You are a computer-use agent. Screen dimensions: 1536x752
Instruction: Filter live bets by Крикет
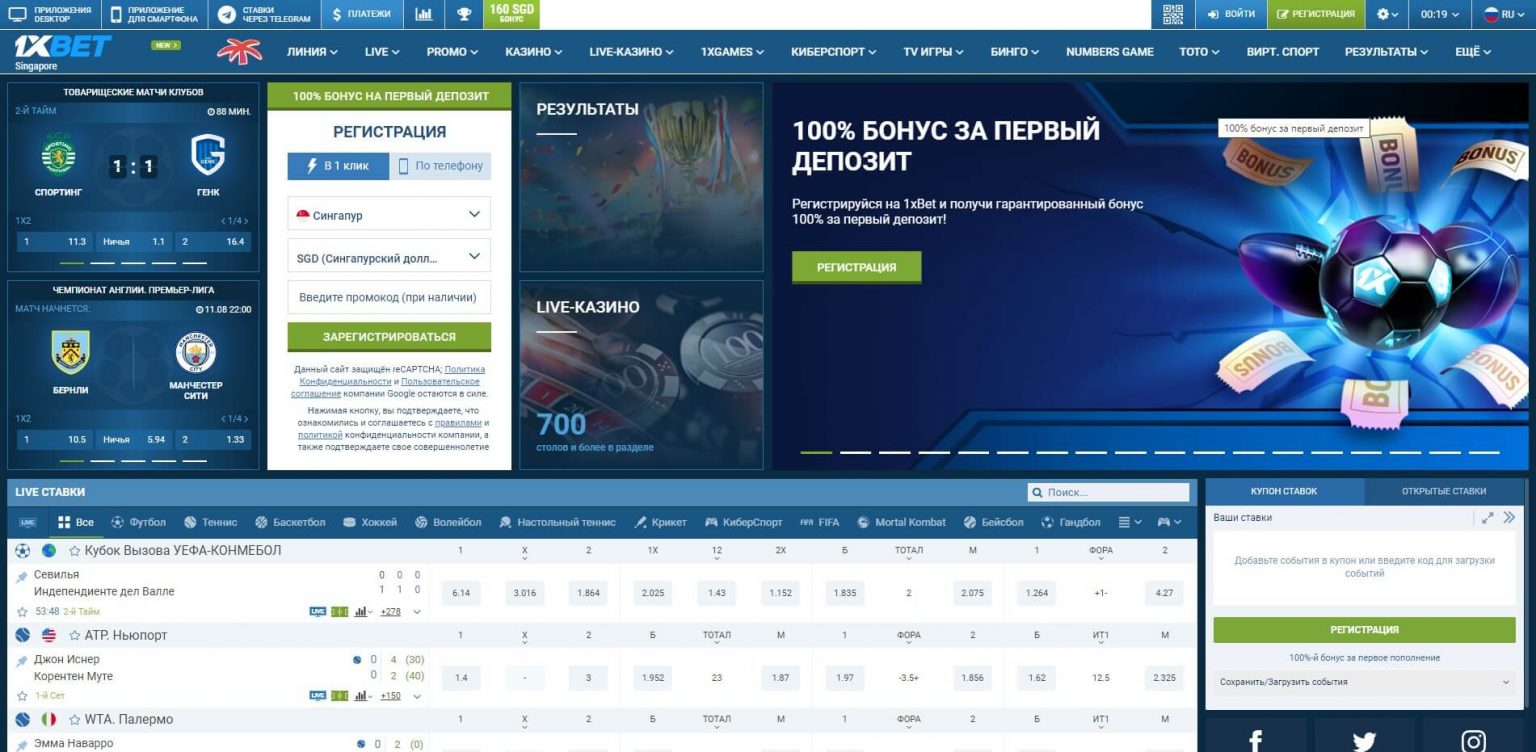pos(660,522)
